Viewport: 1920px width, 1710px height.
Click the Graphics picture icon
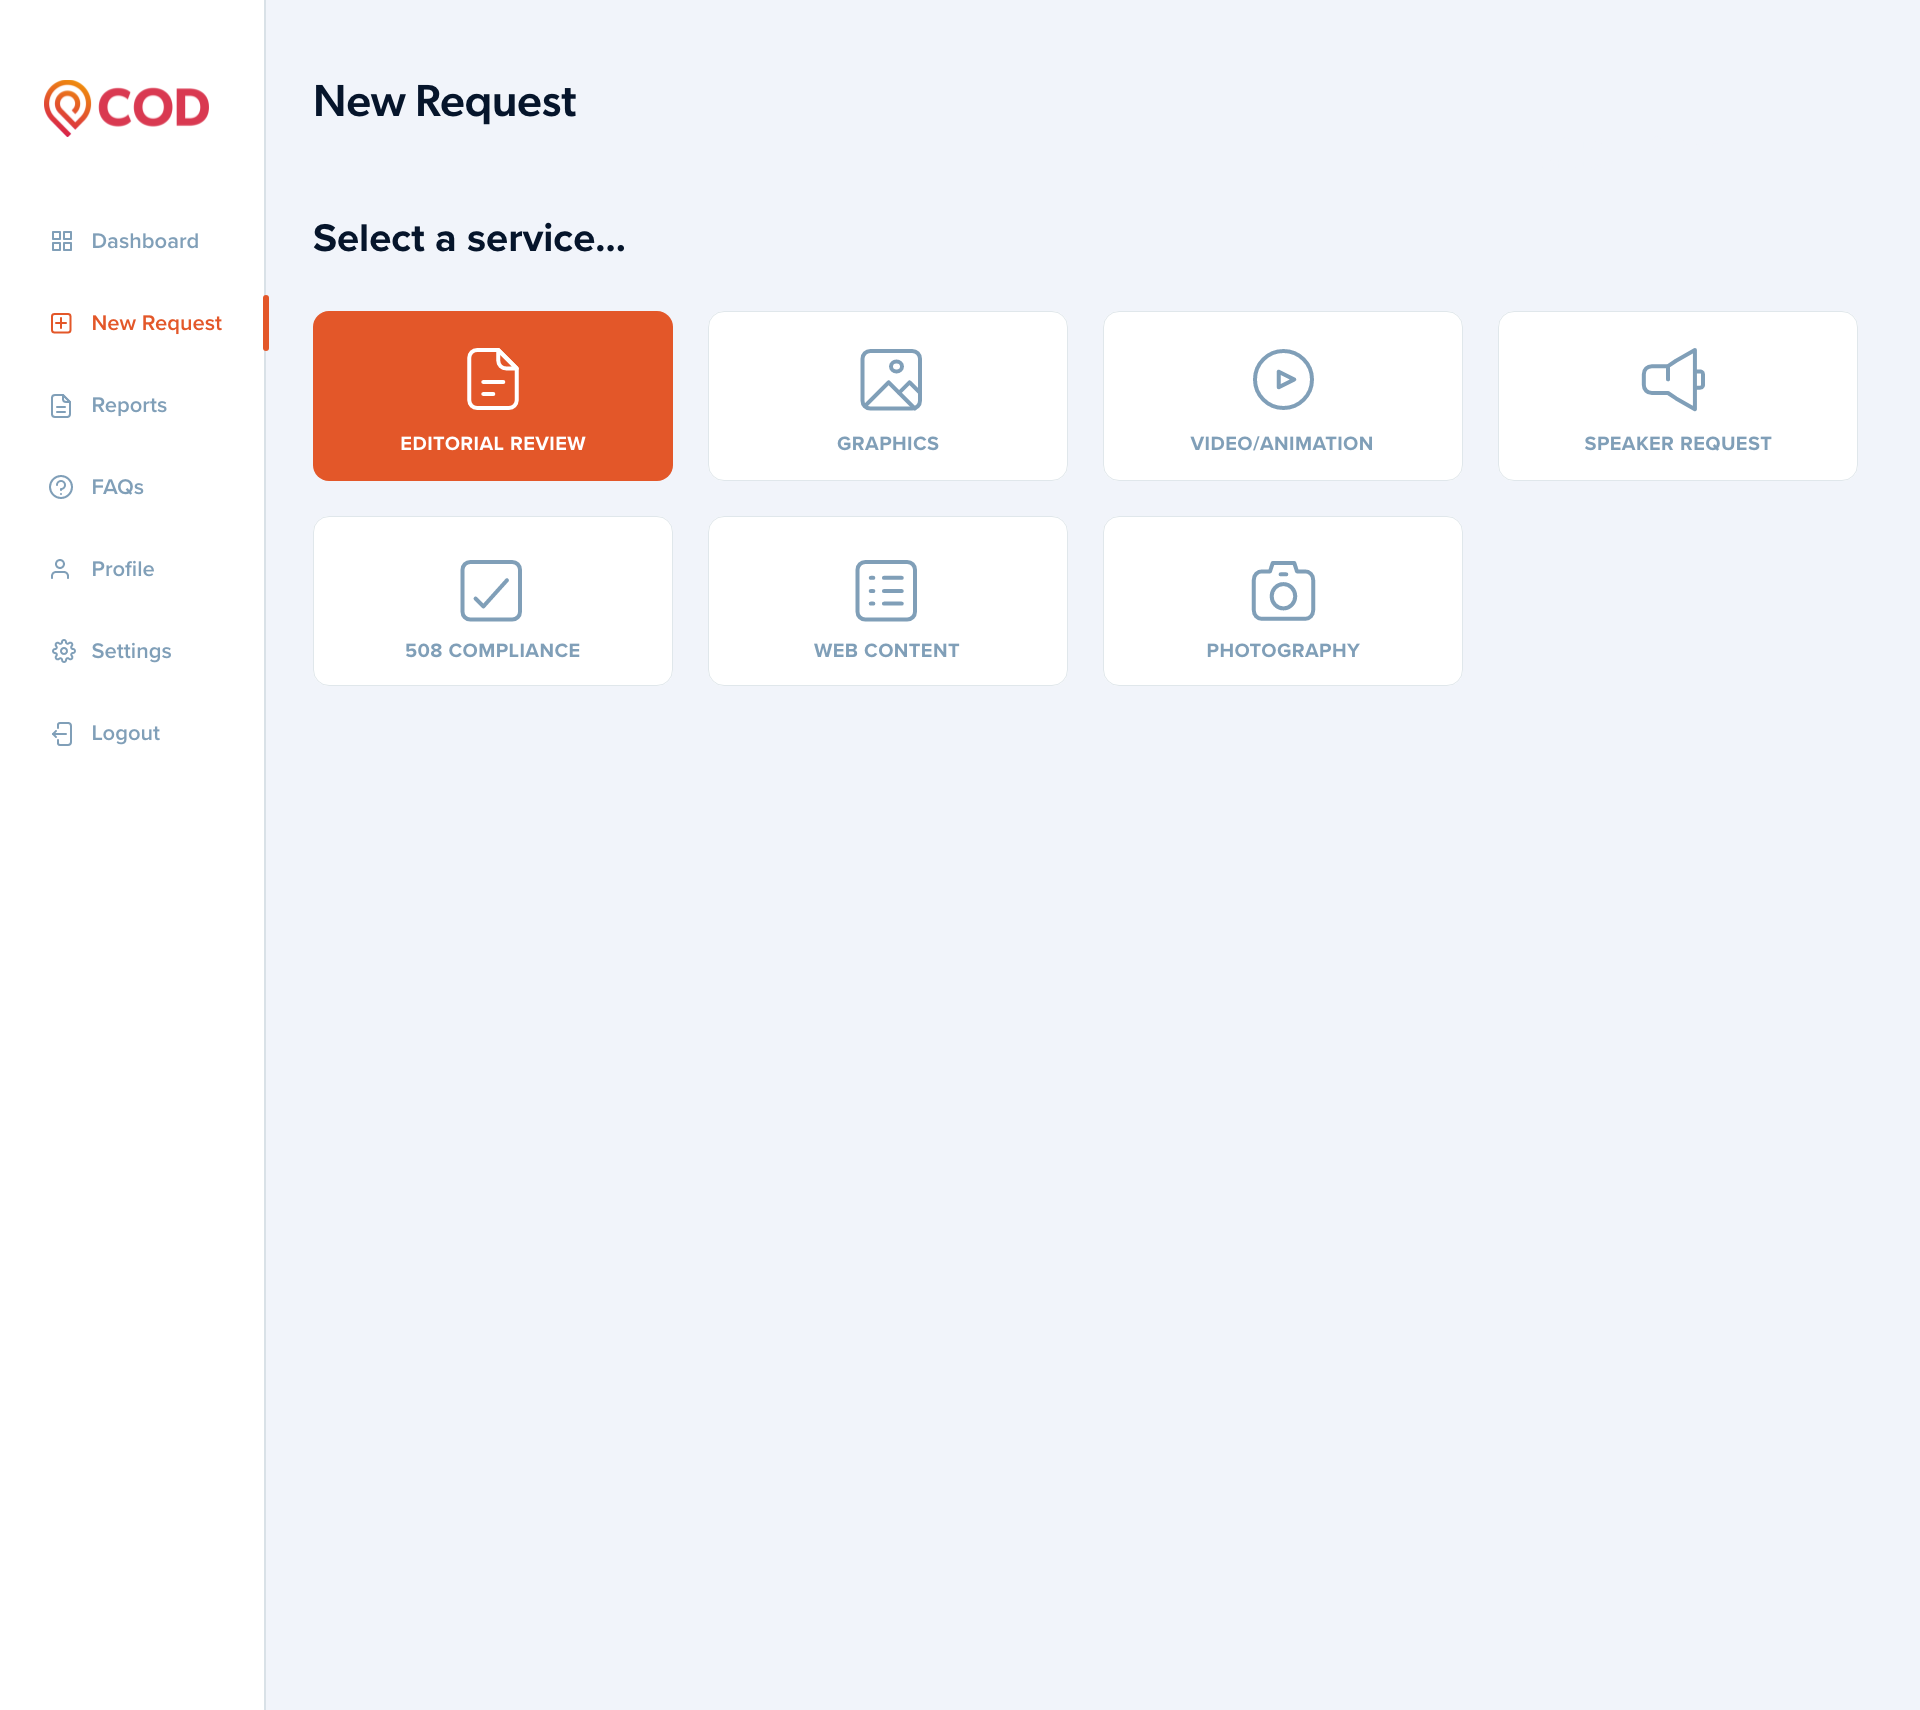[890, 379]
